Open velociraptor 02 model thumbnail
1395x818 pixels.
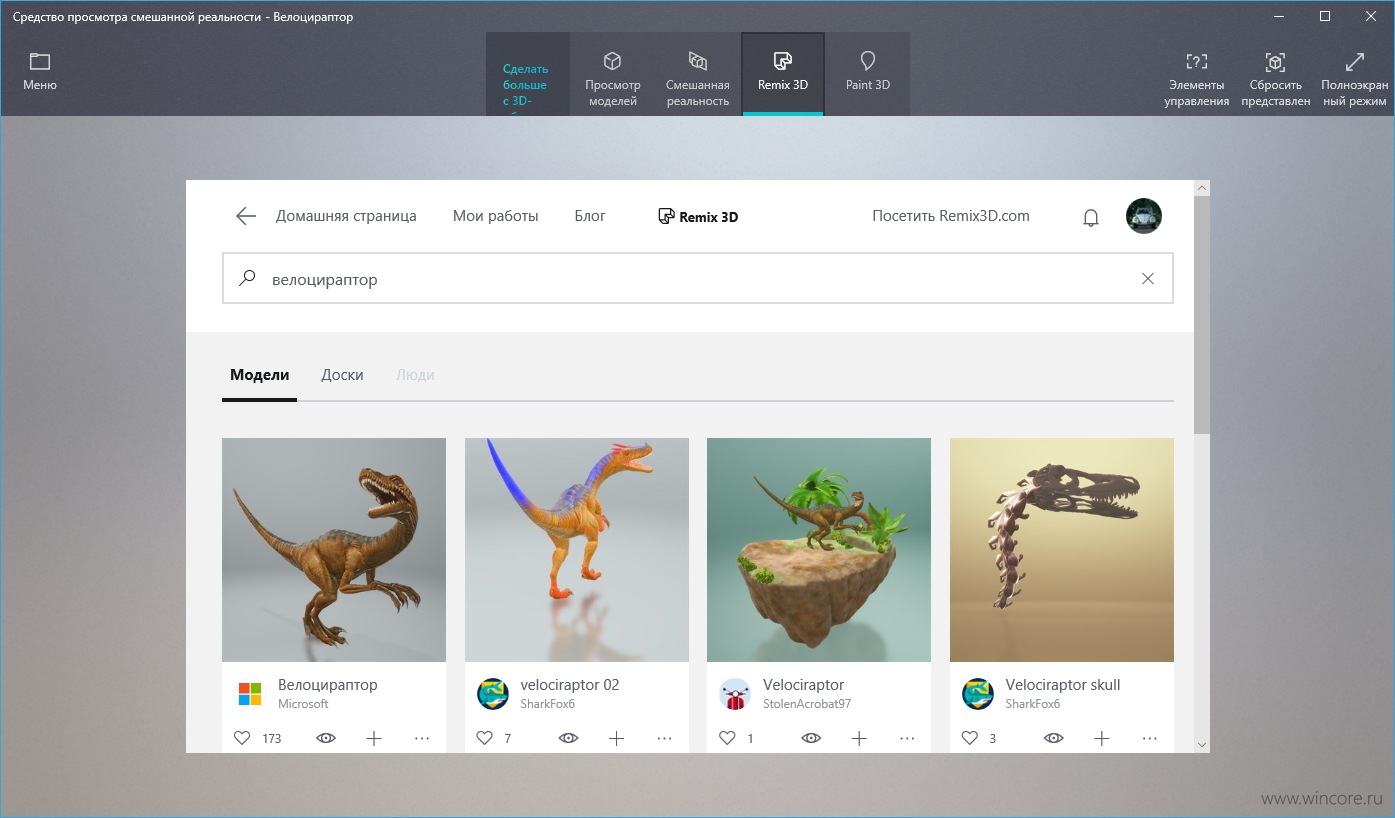[576, 550]
